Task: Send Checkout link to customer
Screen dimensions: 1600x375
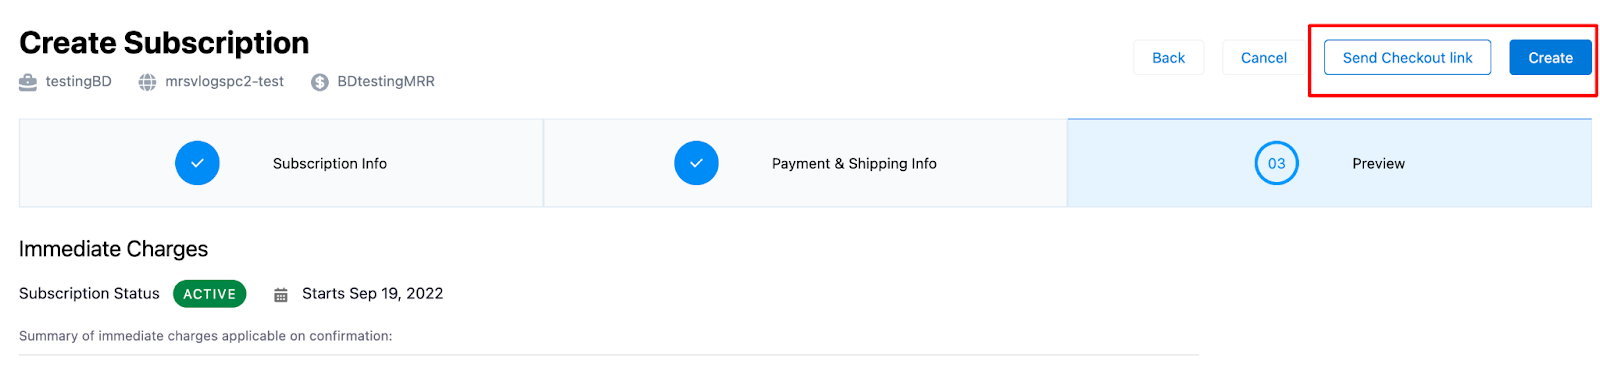Action: tap(1407, 58)
